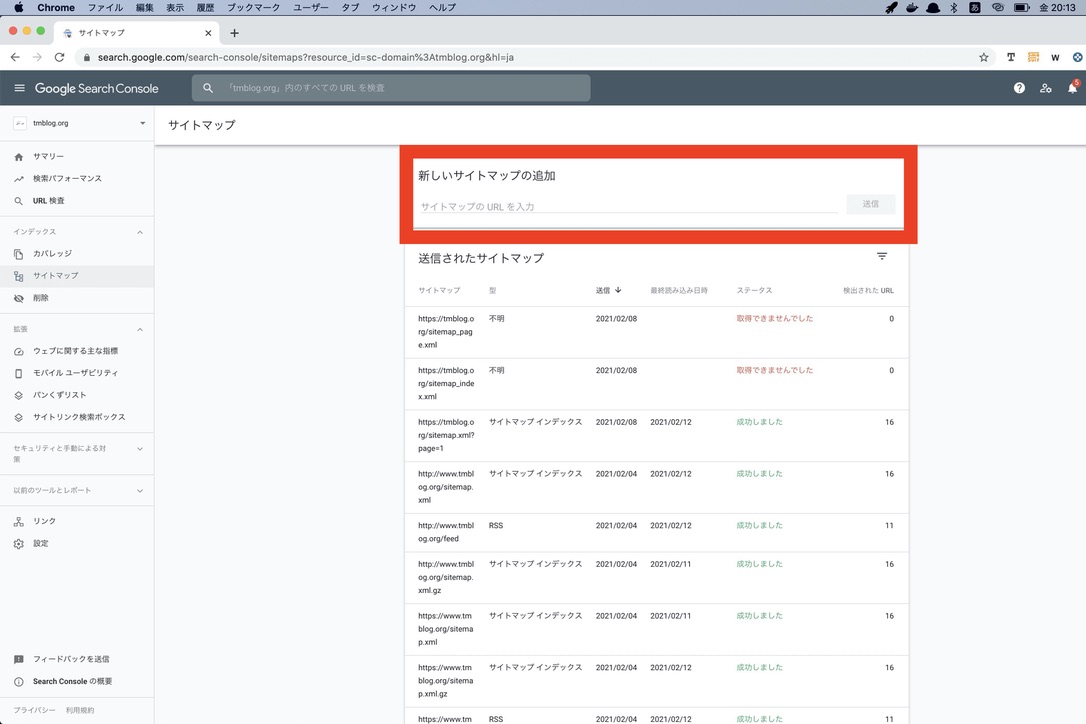Open Search Console の概要
This screenshot has width=1086, height=724.
pyautogui.click(x=77, y=681)
